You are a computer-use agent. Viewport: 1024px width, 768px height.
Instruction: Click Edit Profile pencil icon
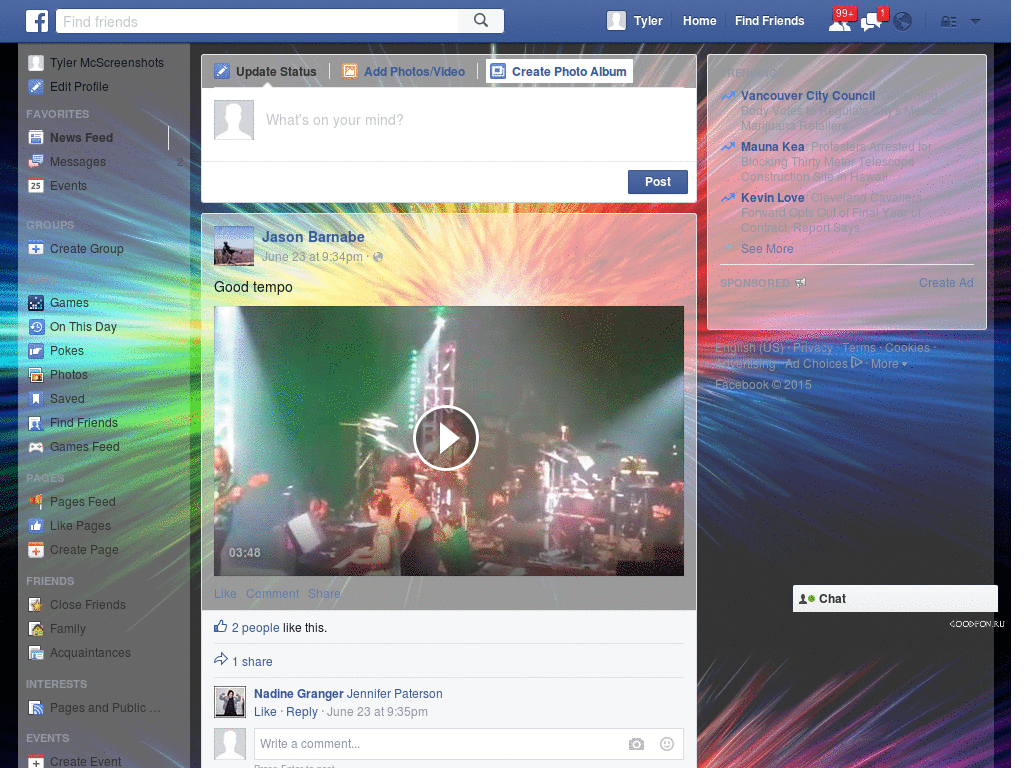point(36,87)
